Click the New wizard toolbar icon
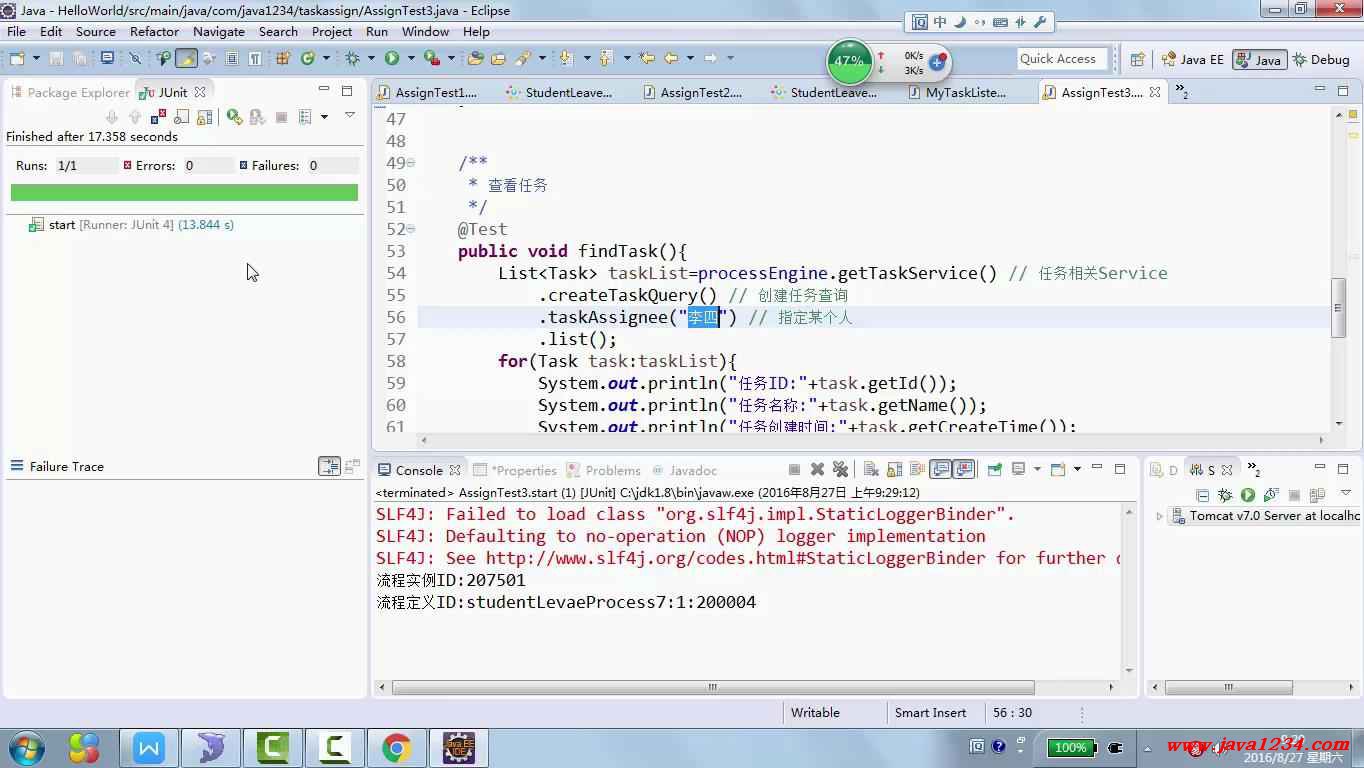This screenshot has height=768, width=1364. [x=17, y=58]
